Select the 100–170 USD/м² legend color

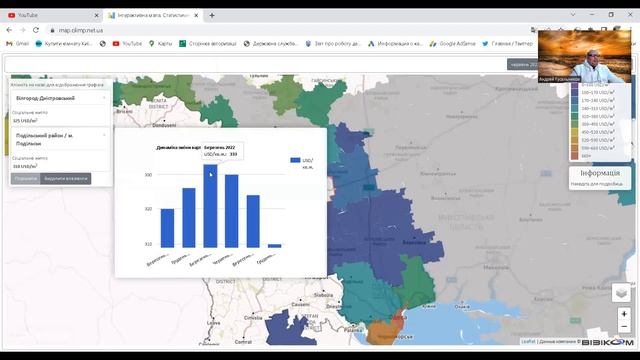click(575, 92)
